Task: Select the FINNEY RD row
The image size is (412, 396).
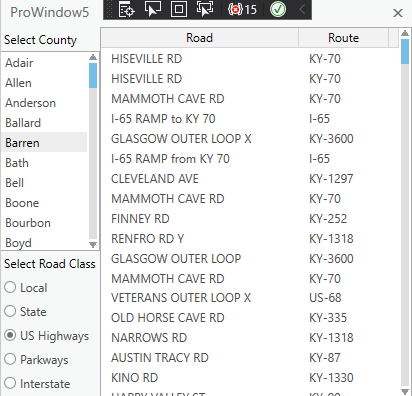Action: pyautogui.click(x=250, y=219)
